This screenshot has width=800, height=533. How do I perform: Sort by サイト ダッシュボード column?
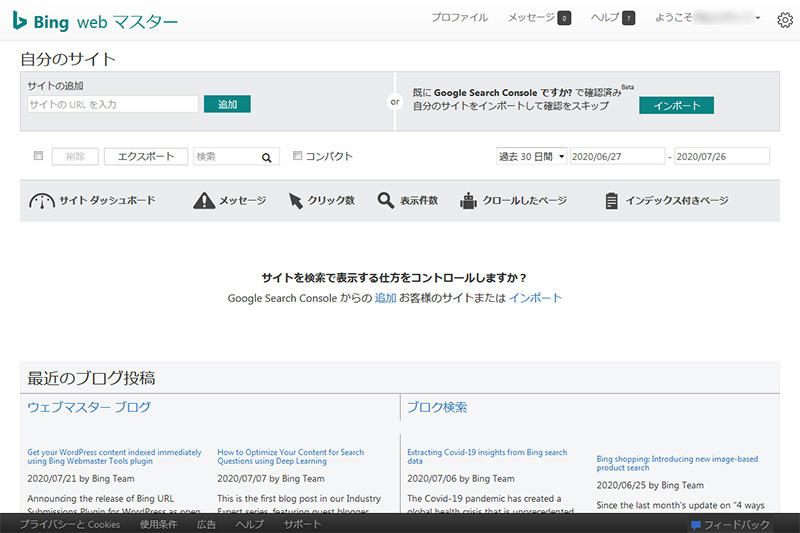pyautogui.click(x=107, y=200)
